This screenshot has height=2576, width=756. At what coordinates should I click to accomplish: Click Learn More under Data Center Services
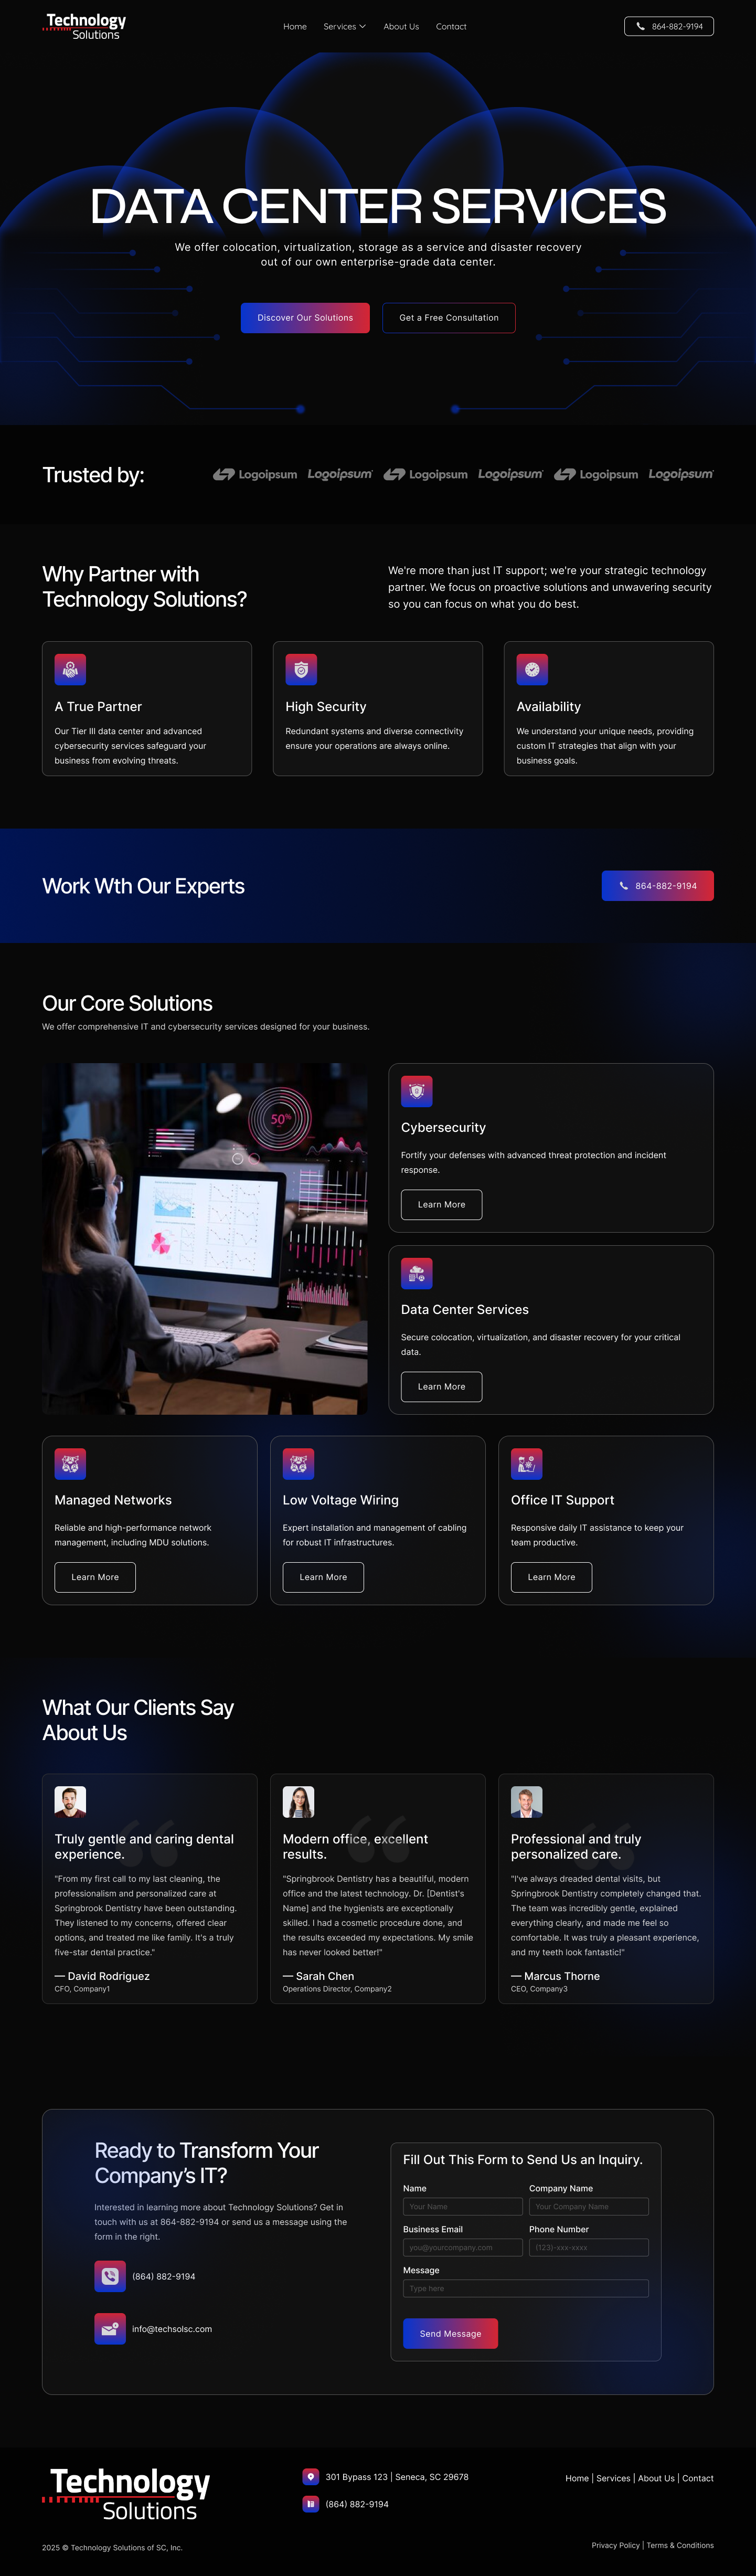(442, 1387)
